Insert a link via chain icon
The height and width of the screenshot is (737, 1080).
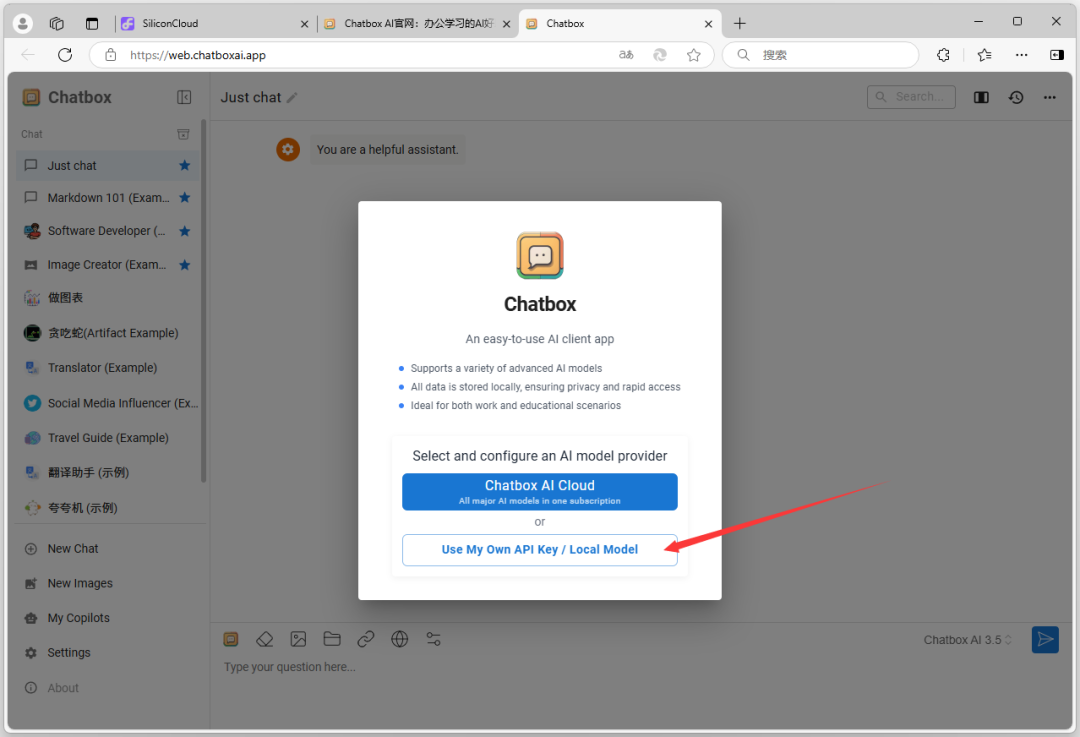pos(366,639)
